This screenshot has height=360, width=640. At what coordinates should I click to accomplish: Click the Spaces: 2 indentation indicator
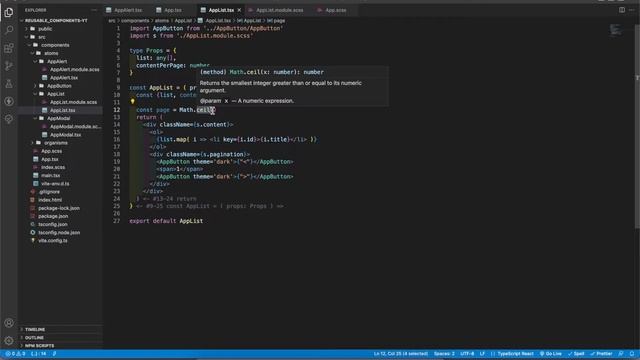click(x=444, y=354)
